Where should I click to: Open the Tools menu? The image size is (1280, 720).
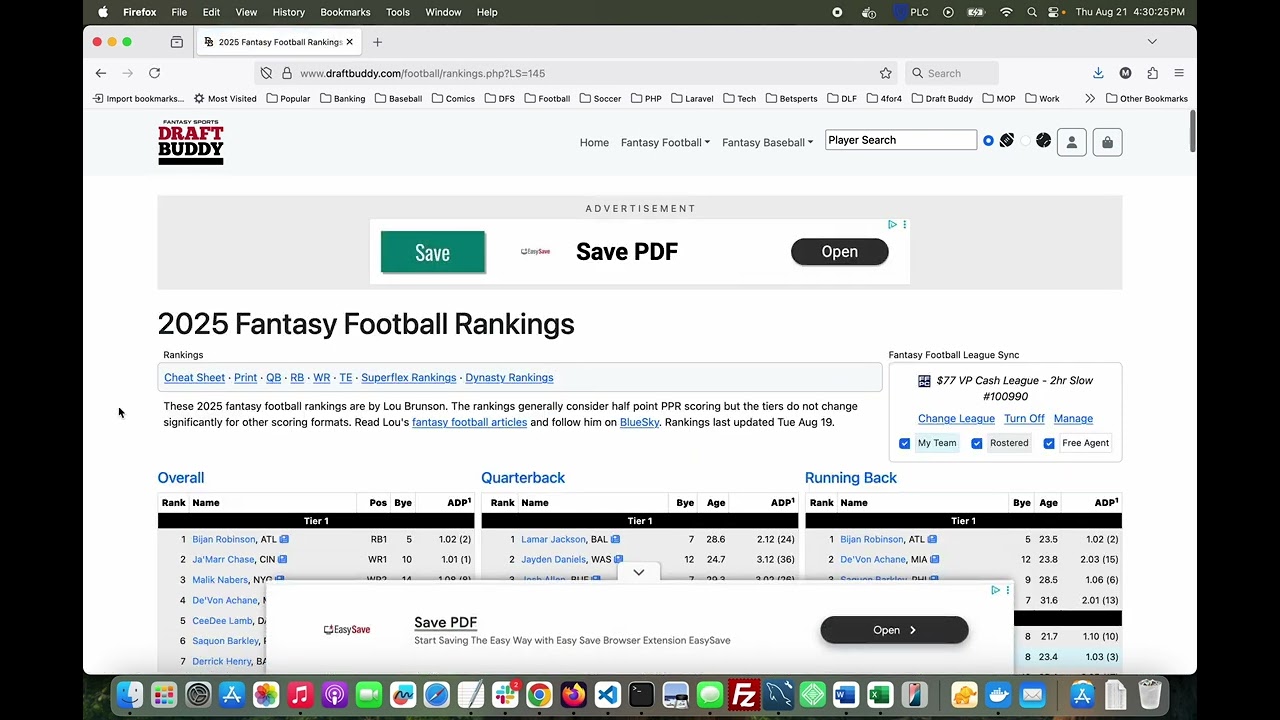pyautogui.click(x=398, y=12)
